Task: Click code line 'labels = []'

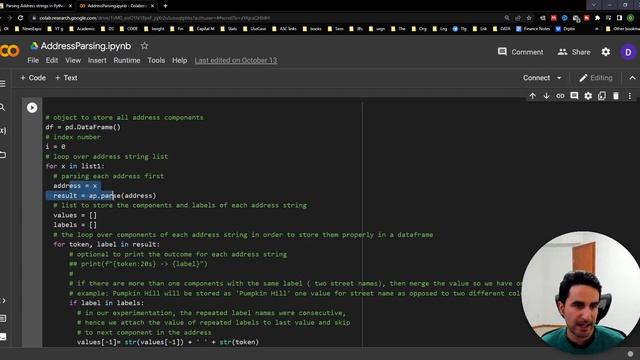Action: [75, 225]
